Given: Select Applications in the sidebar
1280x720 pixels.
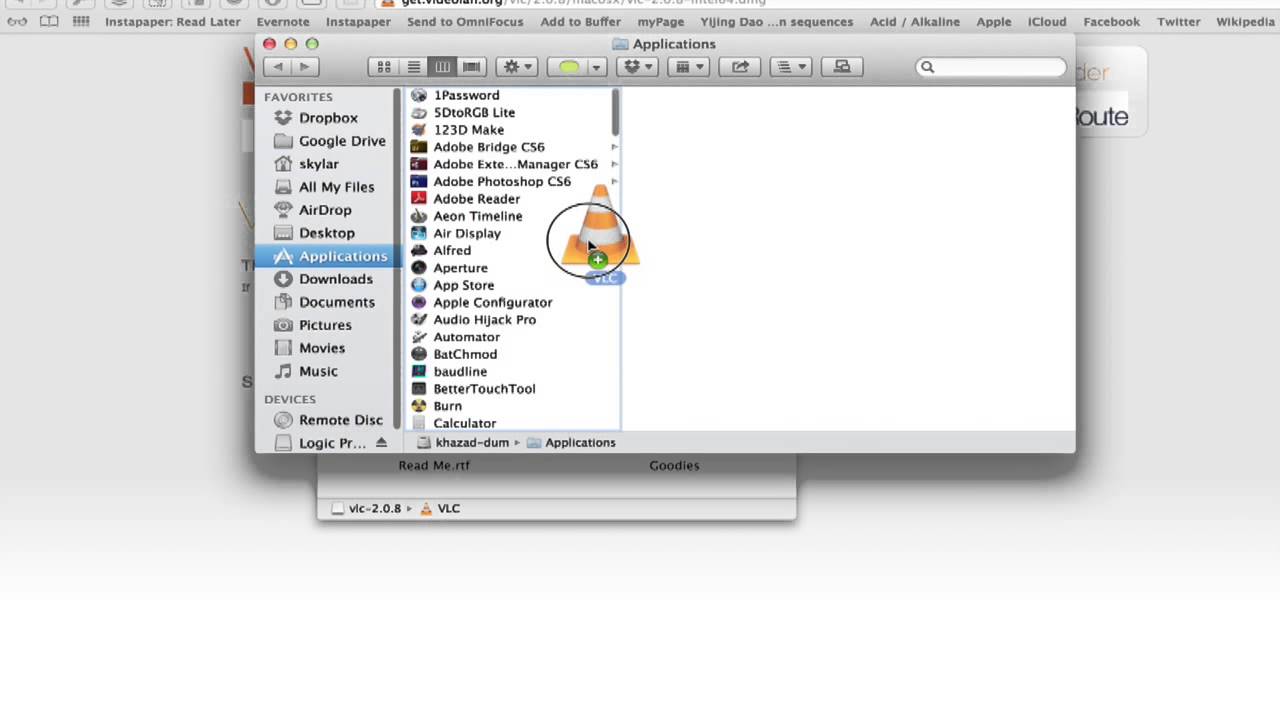Looking at the screenshot, I should coord(328,256).
